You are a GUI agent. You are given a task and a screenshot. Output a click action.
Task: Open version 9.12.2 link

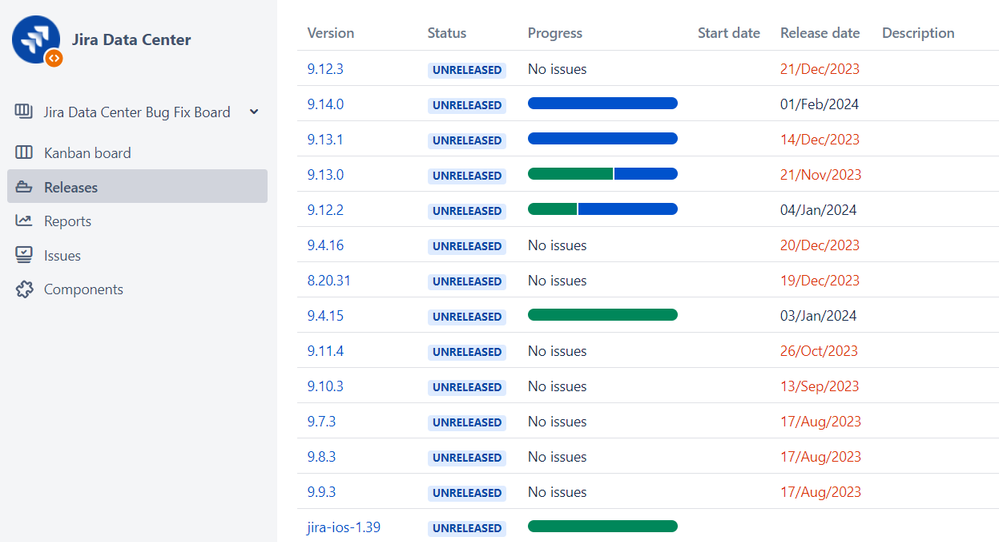pos(325,210)
